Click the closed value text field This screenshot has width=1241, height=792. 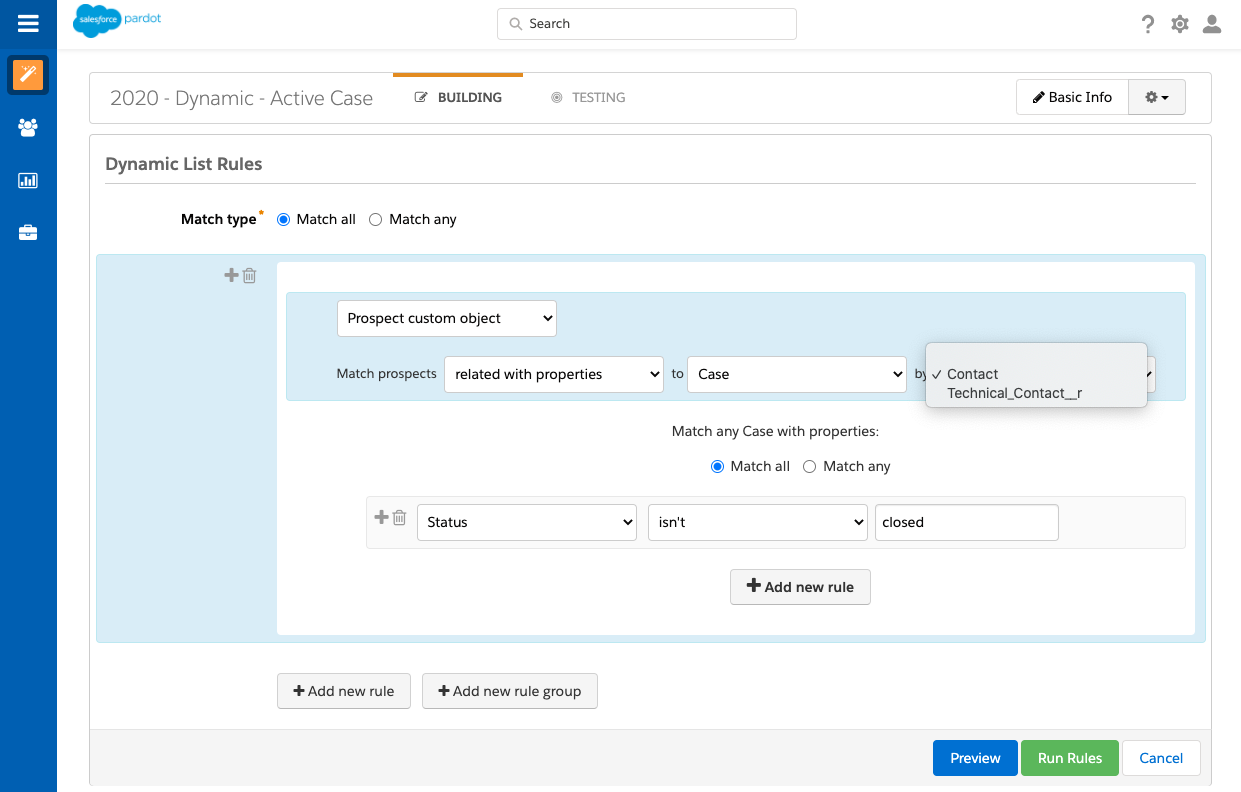coord(966,523)
